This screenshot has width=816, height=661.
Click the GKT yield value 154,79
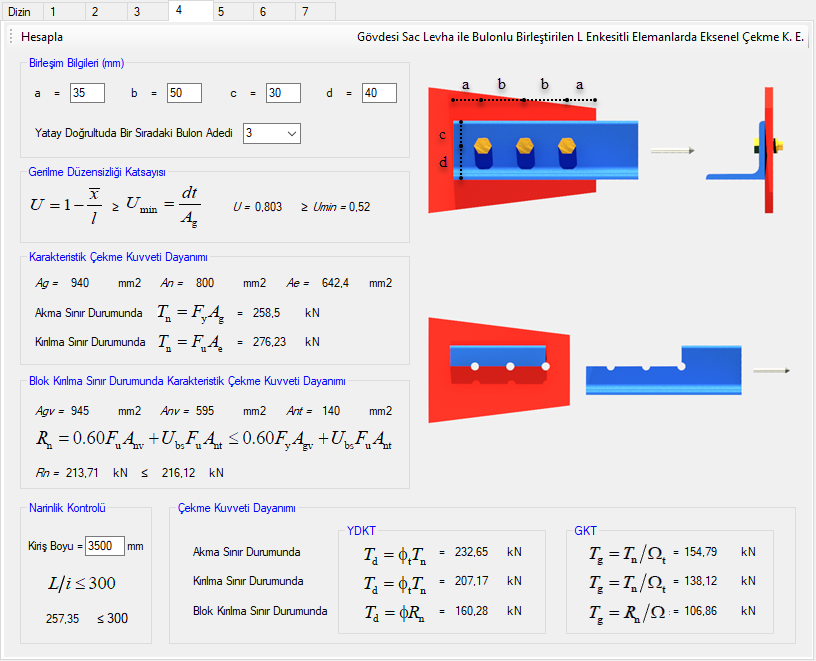click(x=700, y=552)
